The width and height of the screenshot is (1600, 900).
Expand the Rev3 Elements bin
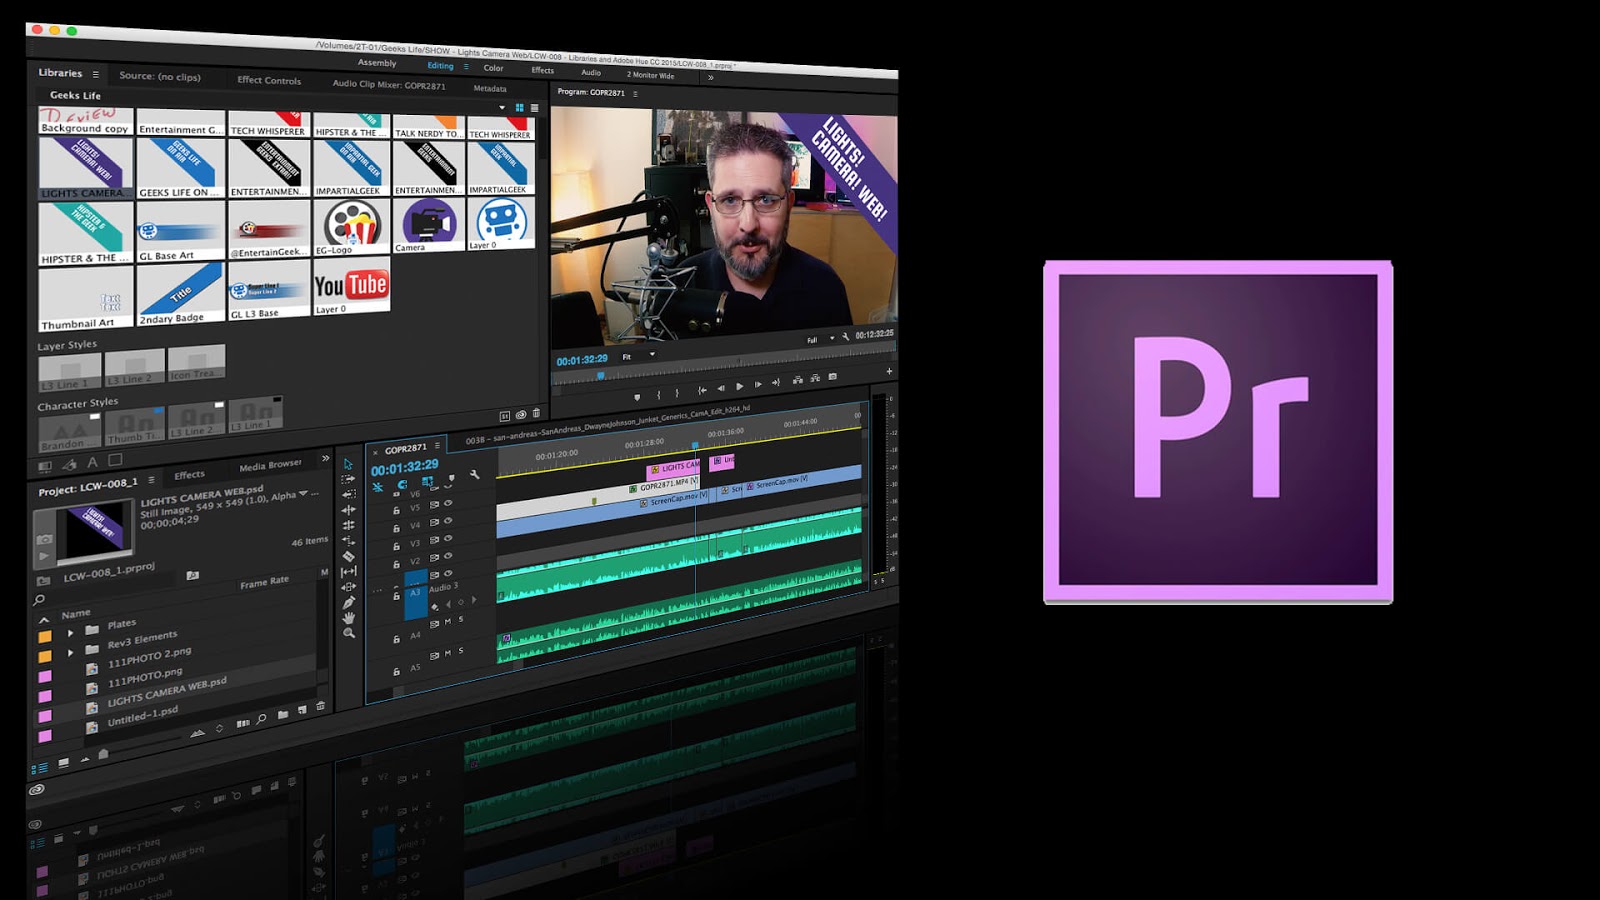click(x=70, y=652)
